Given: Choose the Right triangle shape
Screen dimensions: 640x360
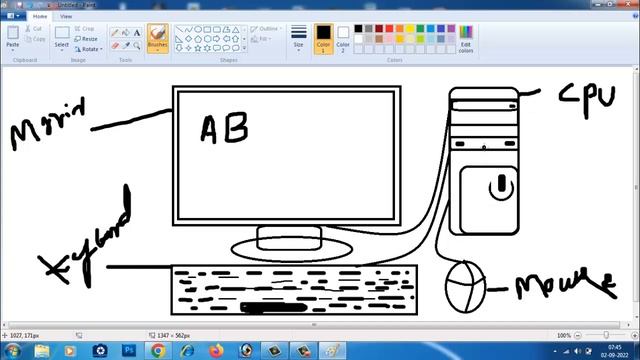Looking at the screenshot, I should click(179, 39).
